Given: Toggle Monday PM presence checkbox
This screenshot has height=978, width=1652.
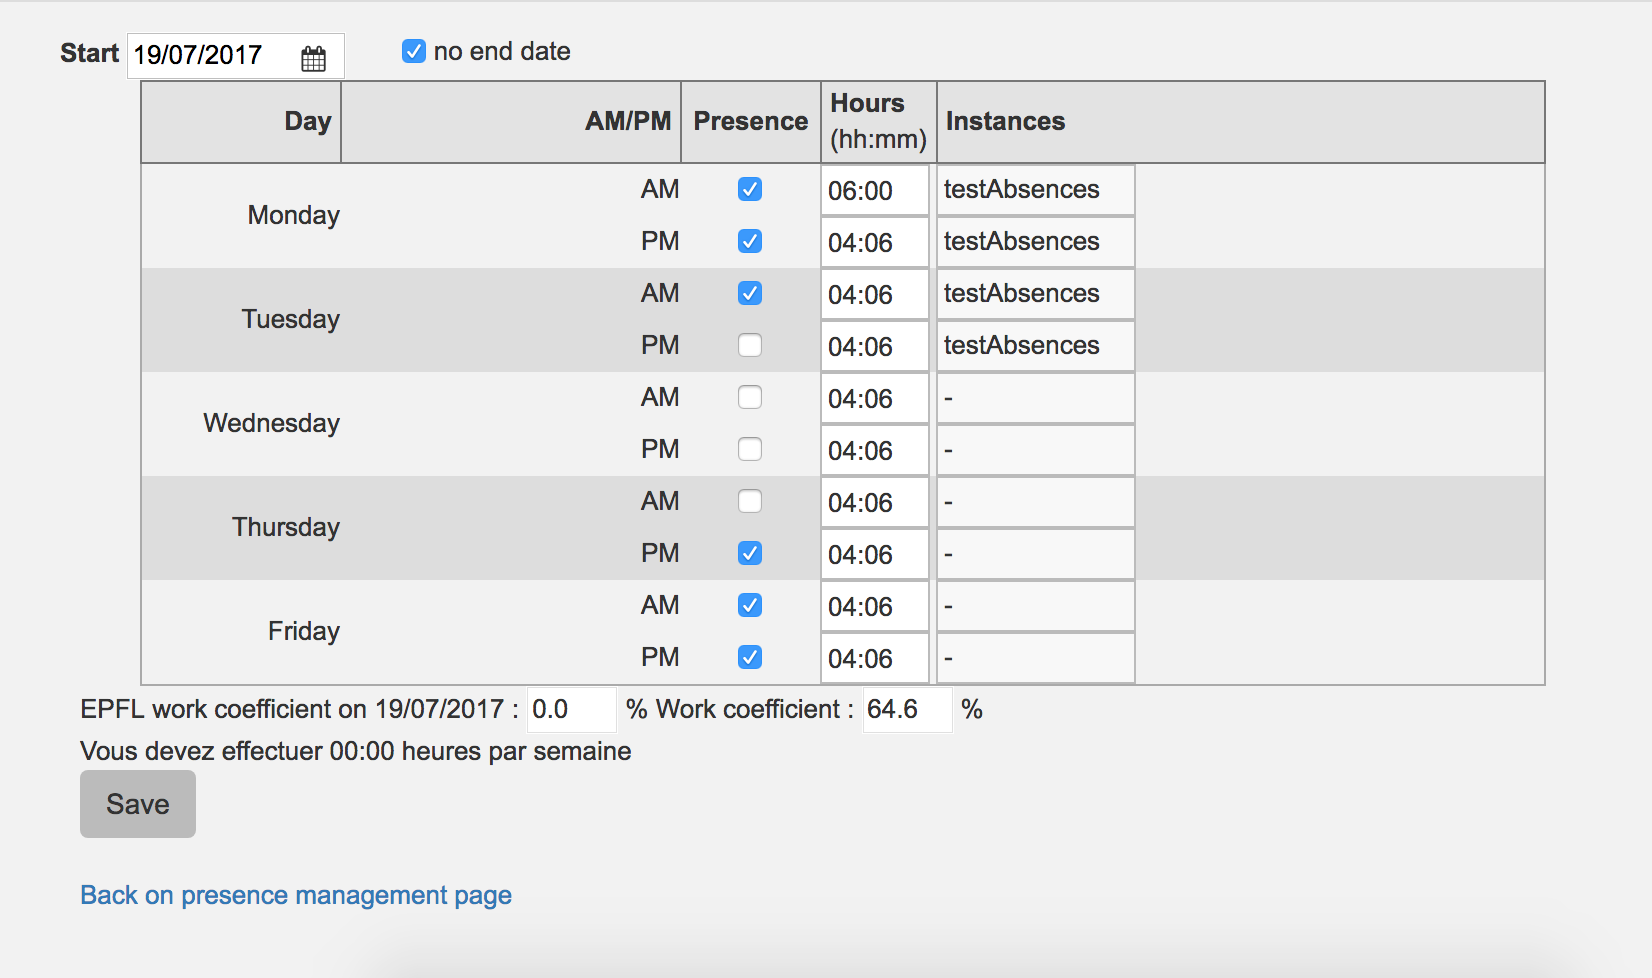Looking at the screenshot, I should tap(750, 241).
